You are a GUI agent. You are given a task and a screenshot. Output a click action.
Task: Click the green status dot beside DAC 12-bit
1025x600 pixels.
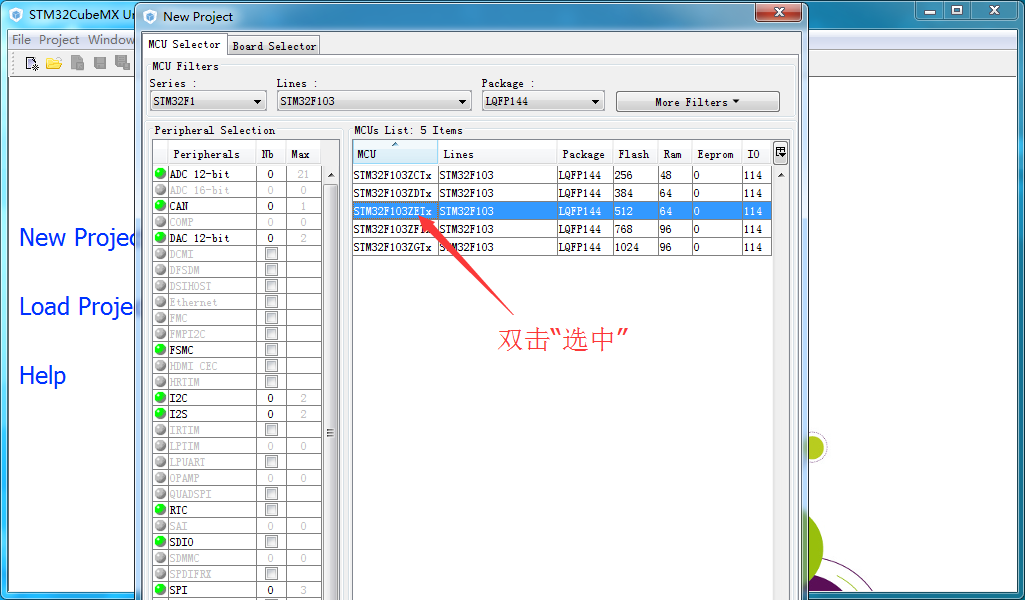pos(160,237)
